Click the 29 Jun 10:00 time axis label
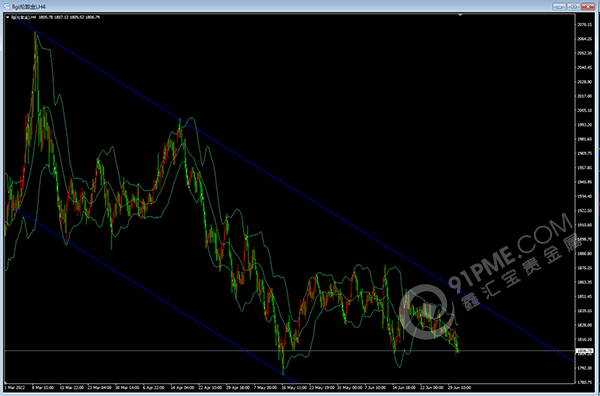 pos(460,388)
